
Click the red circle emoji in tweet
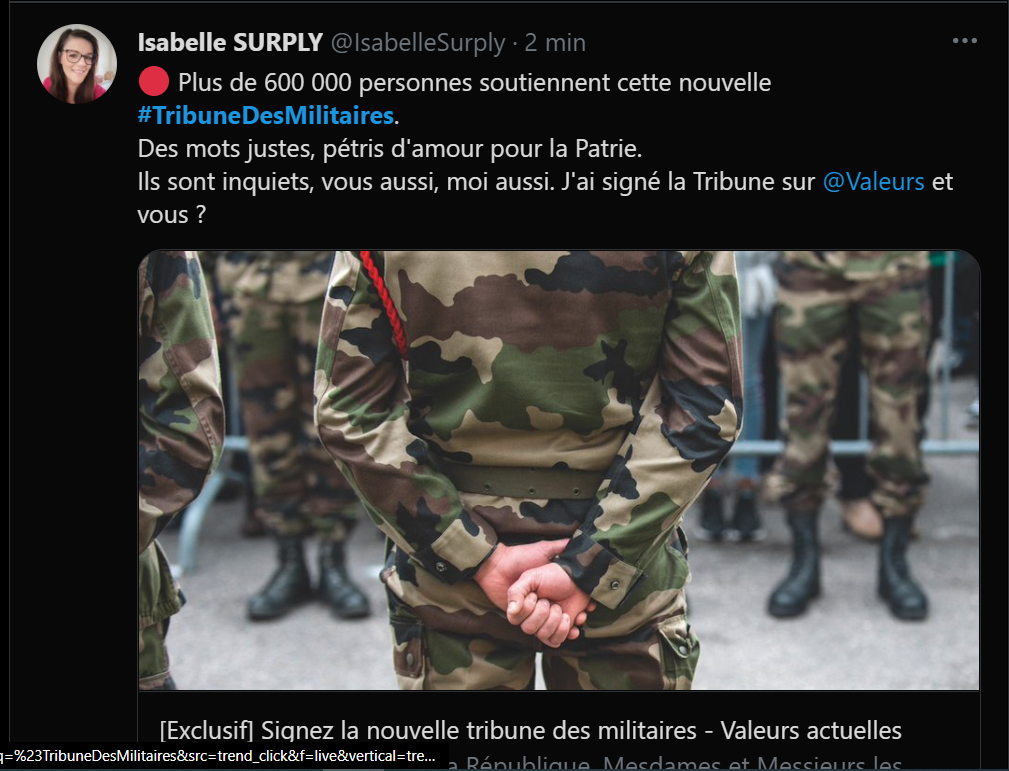click(x=154, y=82)
